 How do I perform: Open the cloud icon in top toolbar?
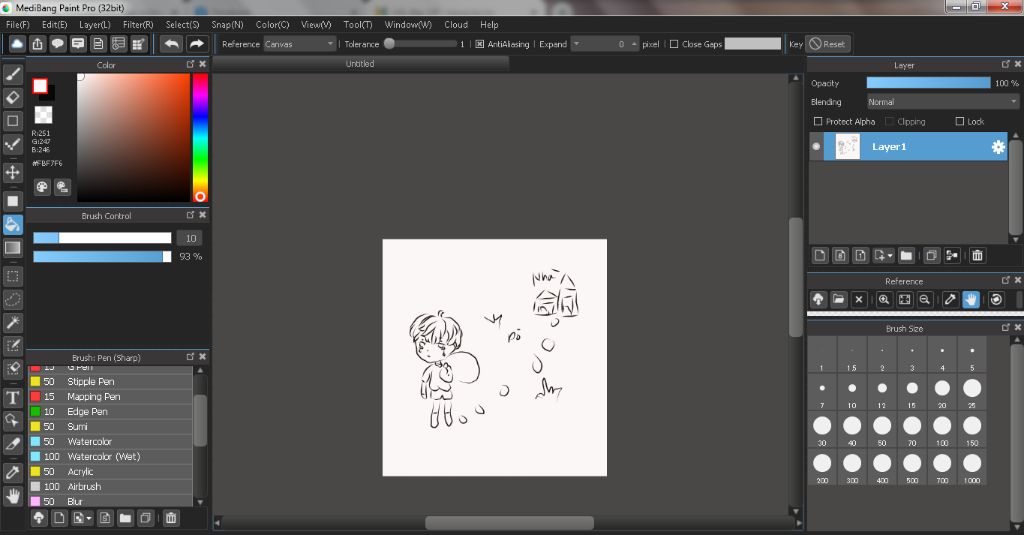[17, 44]
